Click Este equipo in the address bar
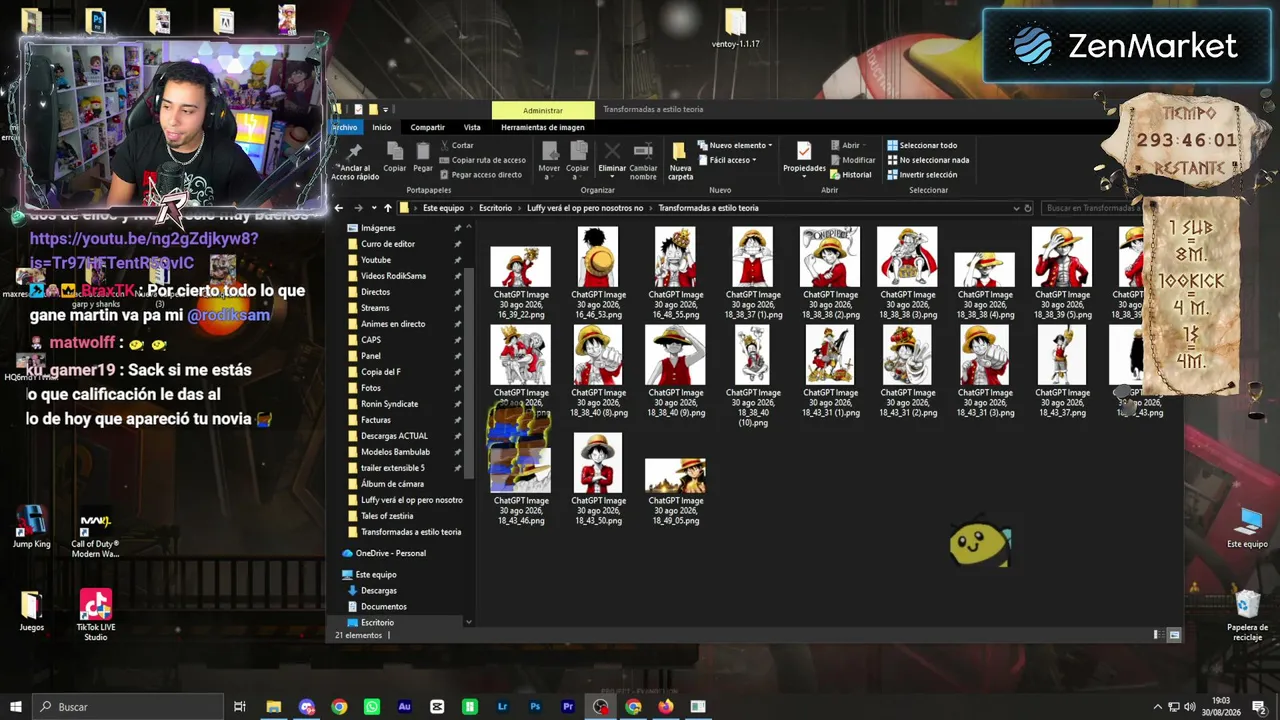This screenshot has height=720, width=1280. pos(443,208)
